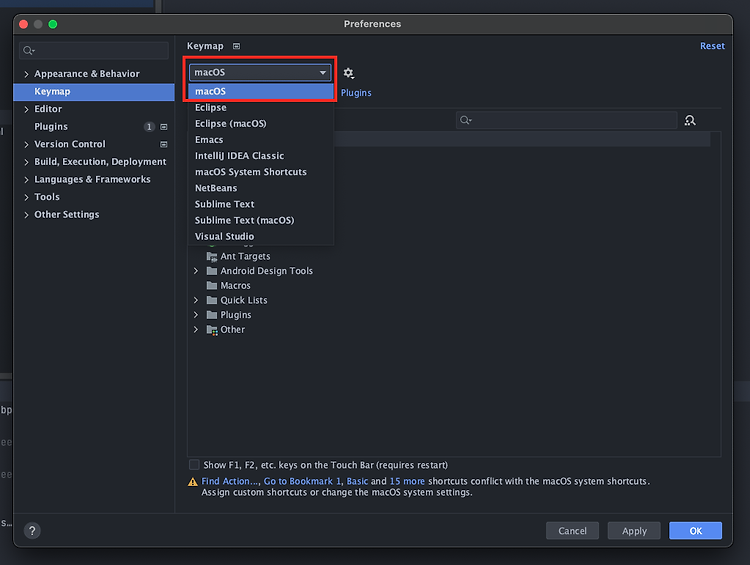Select macOS keymap option in list
Screen dimensions: 750x565
click(x=261, y=91)
